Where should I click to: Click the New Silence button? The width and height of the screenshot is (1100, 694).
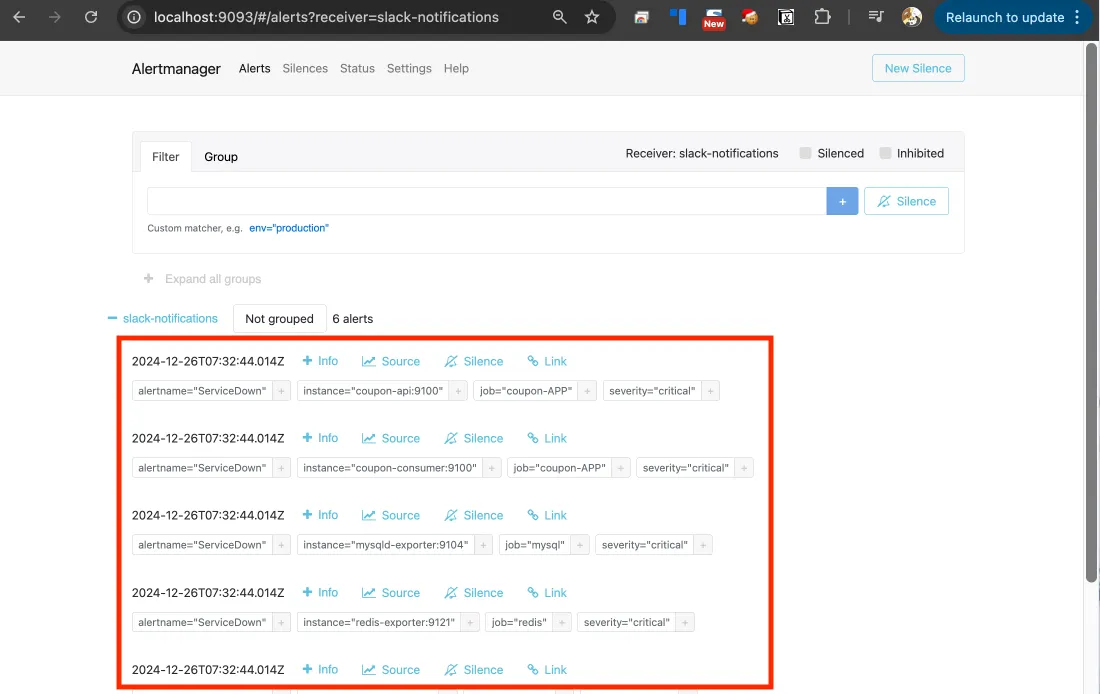(x=918, y=68)
